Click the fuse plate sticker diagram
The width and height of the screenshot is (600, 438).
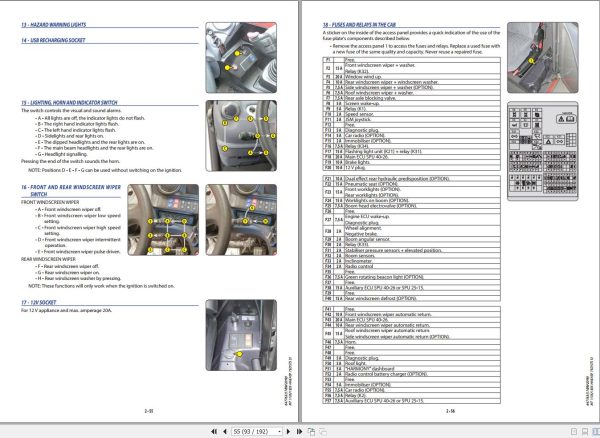click(x=543, y=151)
